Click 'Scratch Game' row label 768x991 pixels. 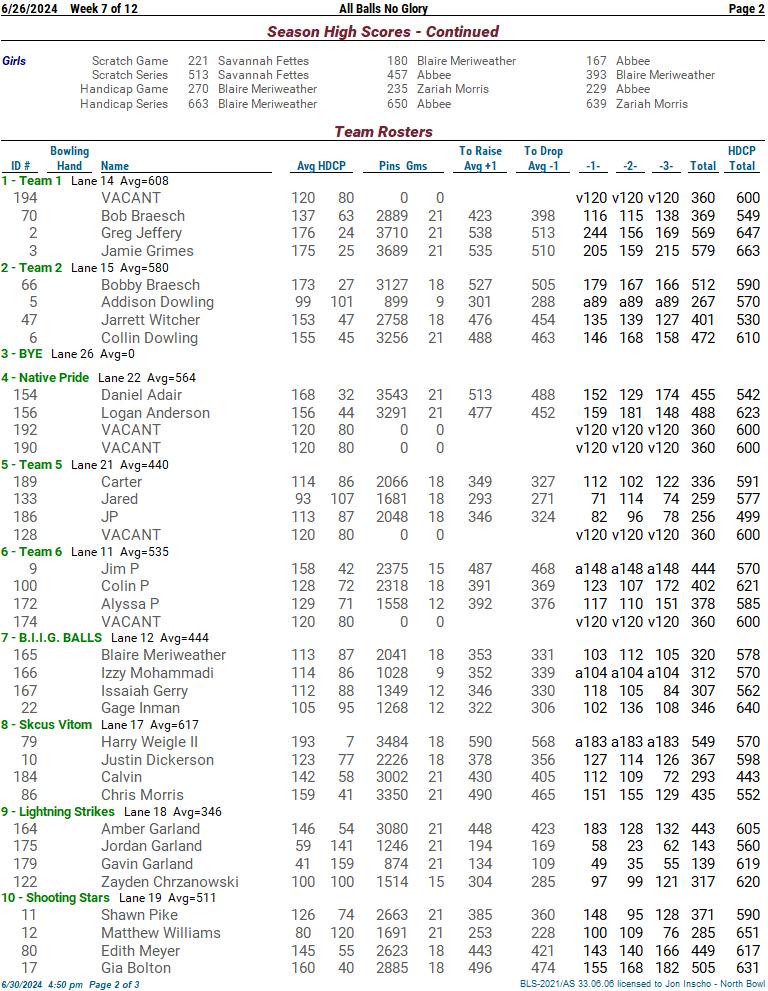pos(130,61)
